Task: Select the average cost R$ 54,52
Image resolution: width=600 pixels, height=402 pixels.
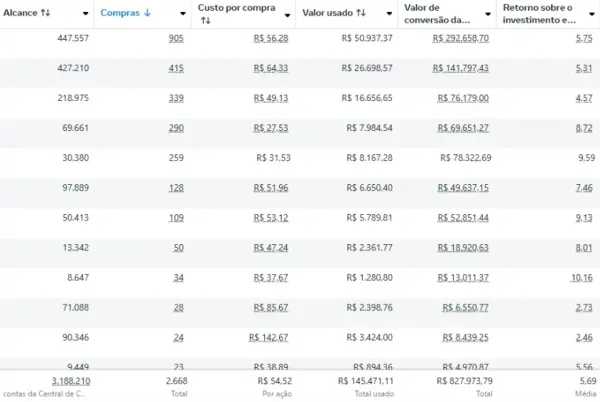Action: coord(275,381)
